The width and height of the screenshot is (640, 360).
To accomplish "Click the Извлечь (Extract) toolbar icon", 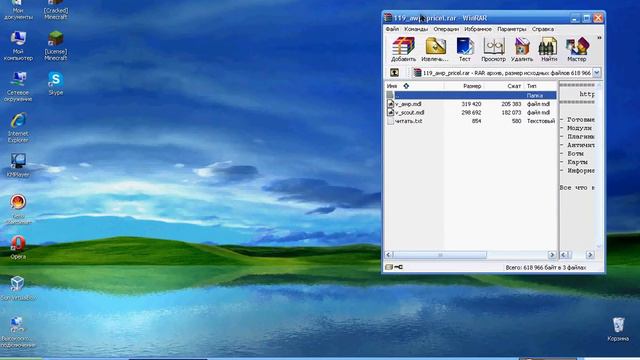I will pos(435,49).
